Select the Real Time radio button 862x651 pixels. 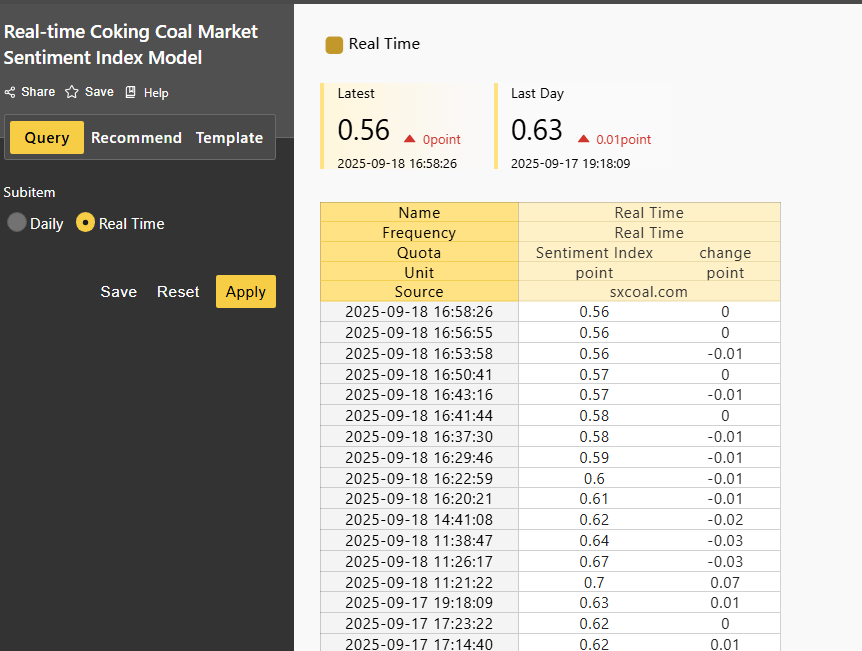[86, 223]
